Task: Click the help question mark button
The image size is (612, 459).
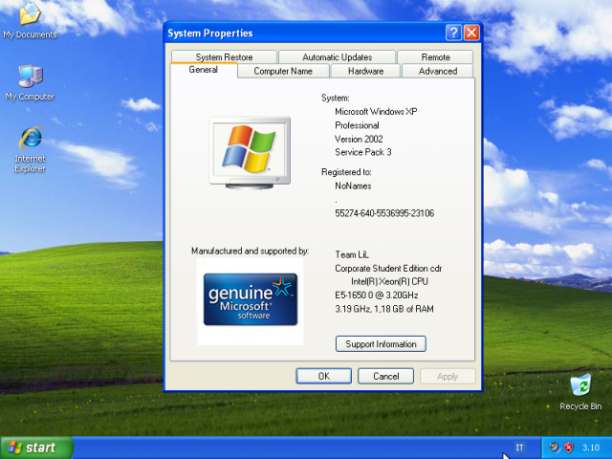Action: click(453, 33)
